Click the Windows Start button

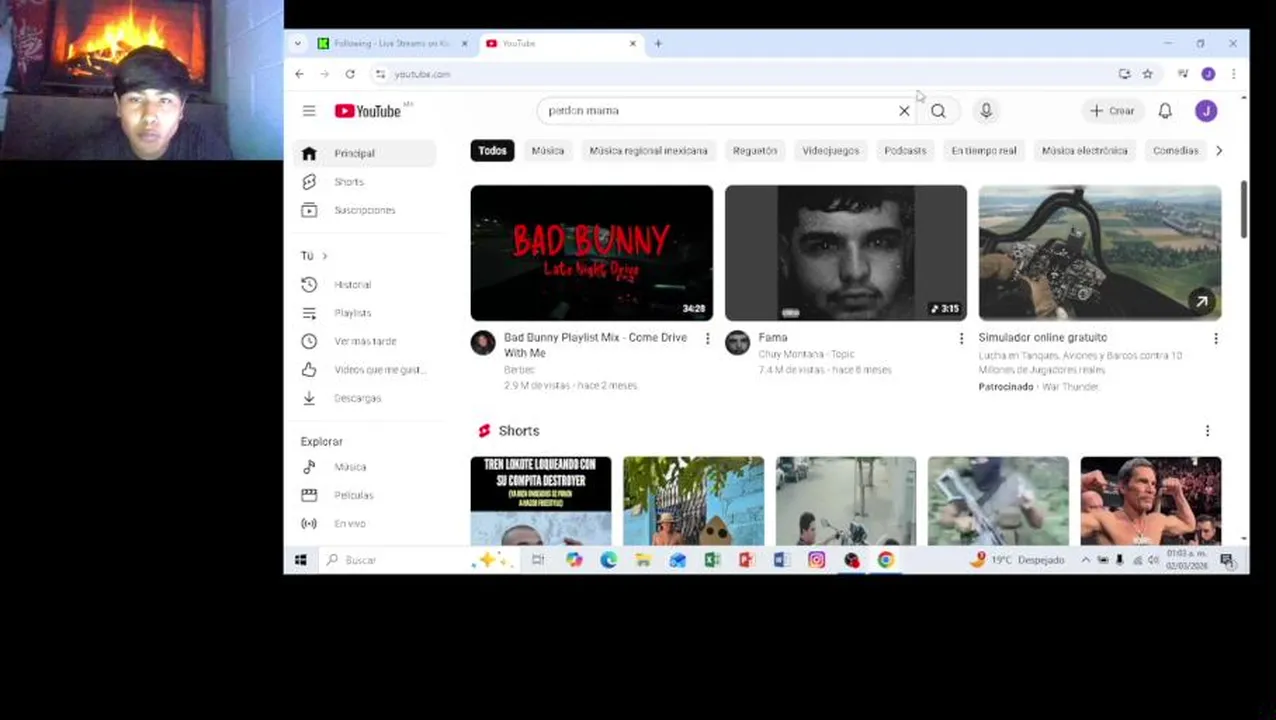(x=300, y=560)
